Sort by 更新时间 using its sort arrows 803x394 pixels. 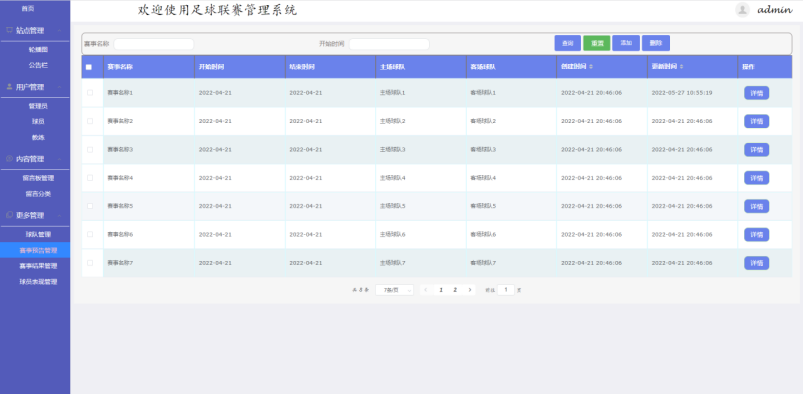681,67
